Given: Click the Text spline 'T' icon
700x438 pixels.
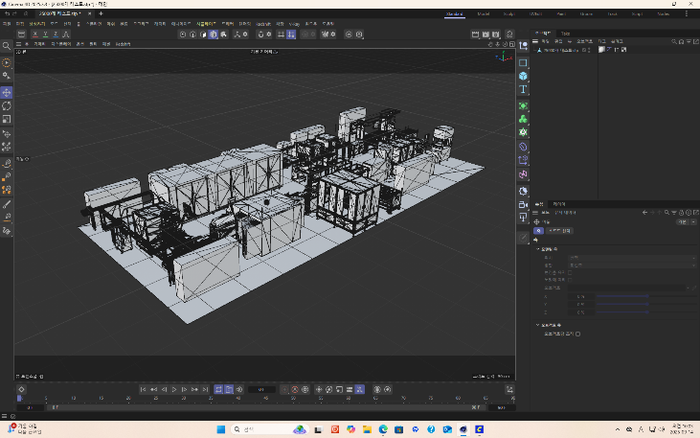Looking at the screenshot, I should coord(523,90).
